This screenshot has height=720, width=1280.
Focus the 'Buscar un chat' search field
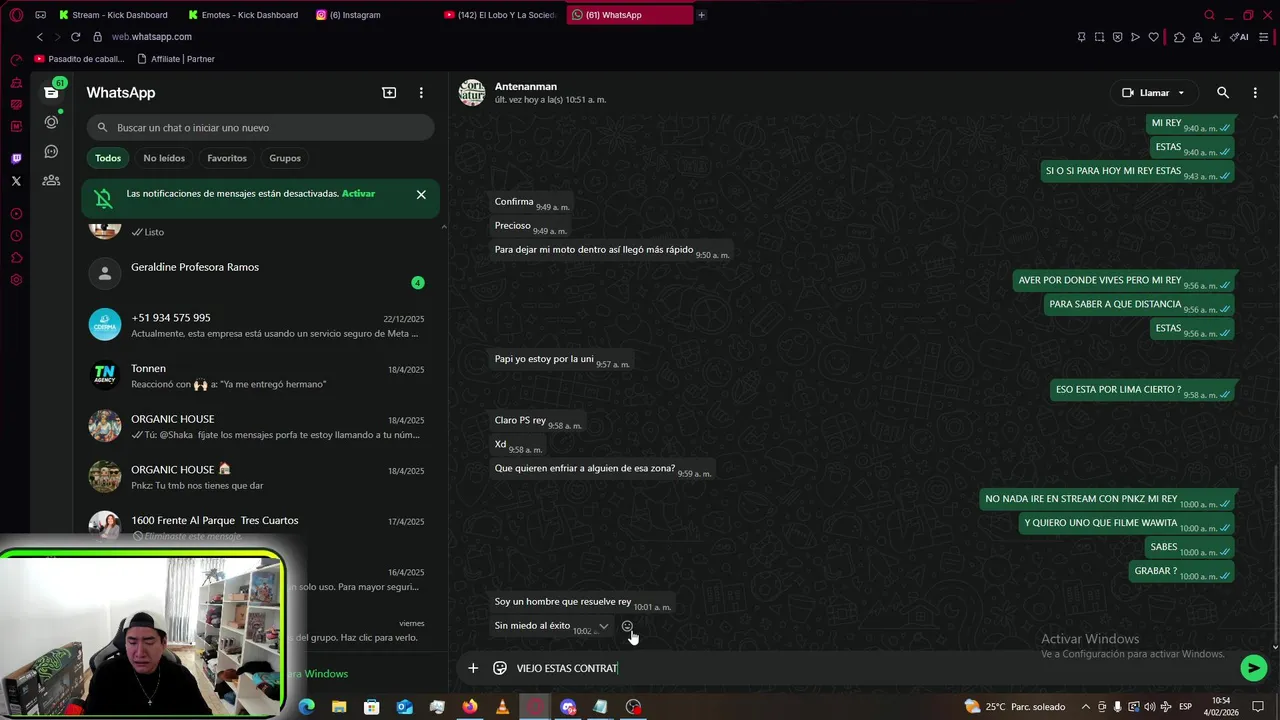click(260, 128)
